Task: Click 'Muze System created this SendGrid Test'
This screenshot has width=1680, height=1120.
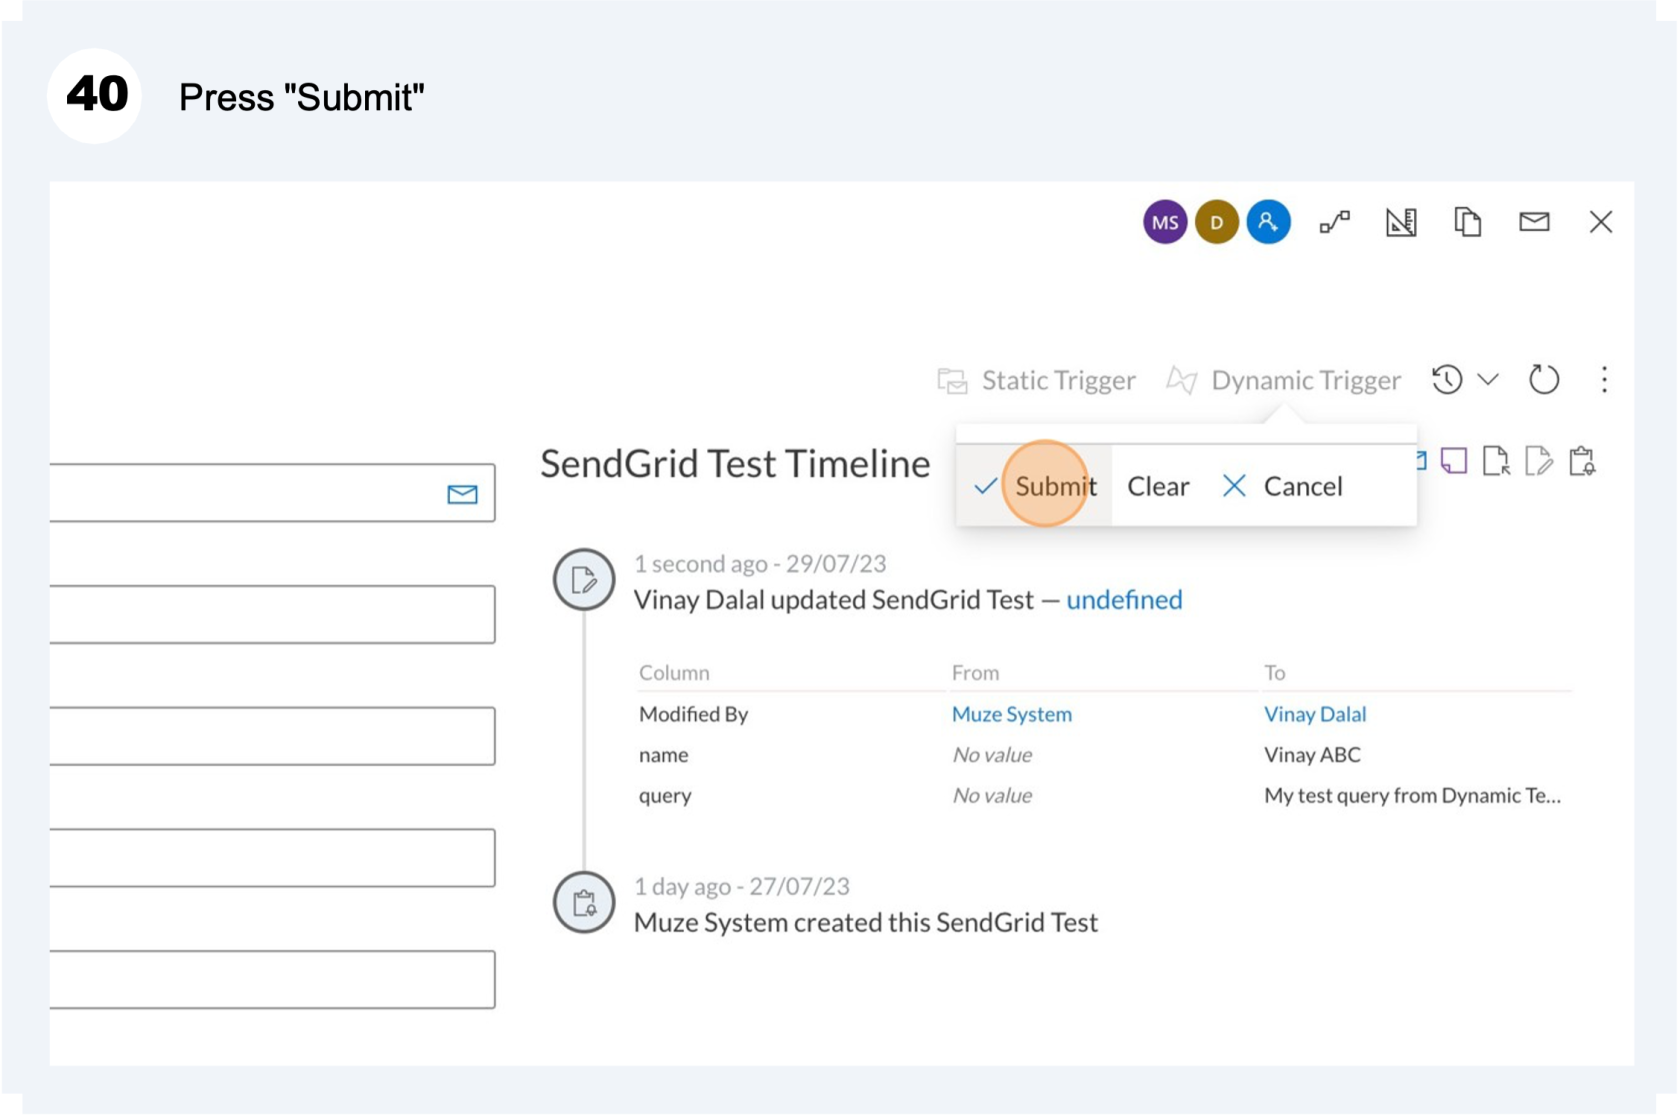Action: click(x=866, y=923)
